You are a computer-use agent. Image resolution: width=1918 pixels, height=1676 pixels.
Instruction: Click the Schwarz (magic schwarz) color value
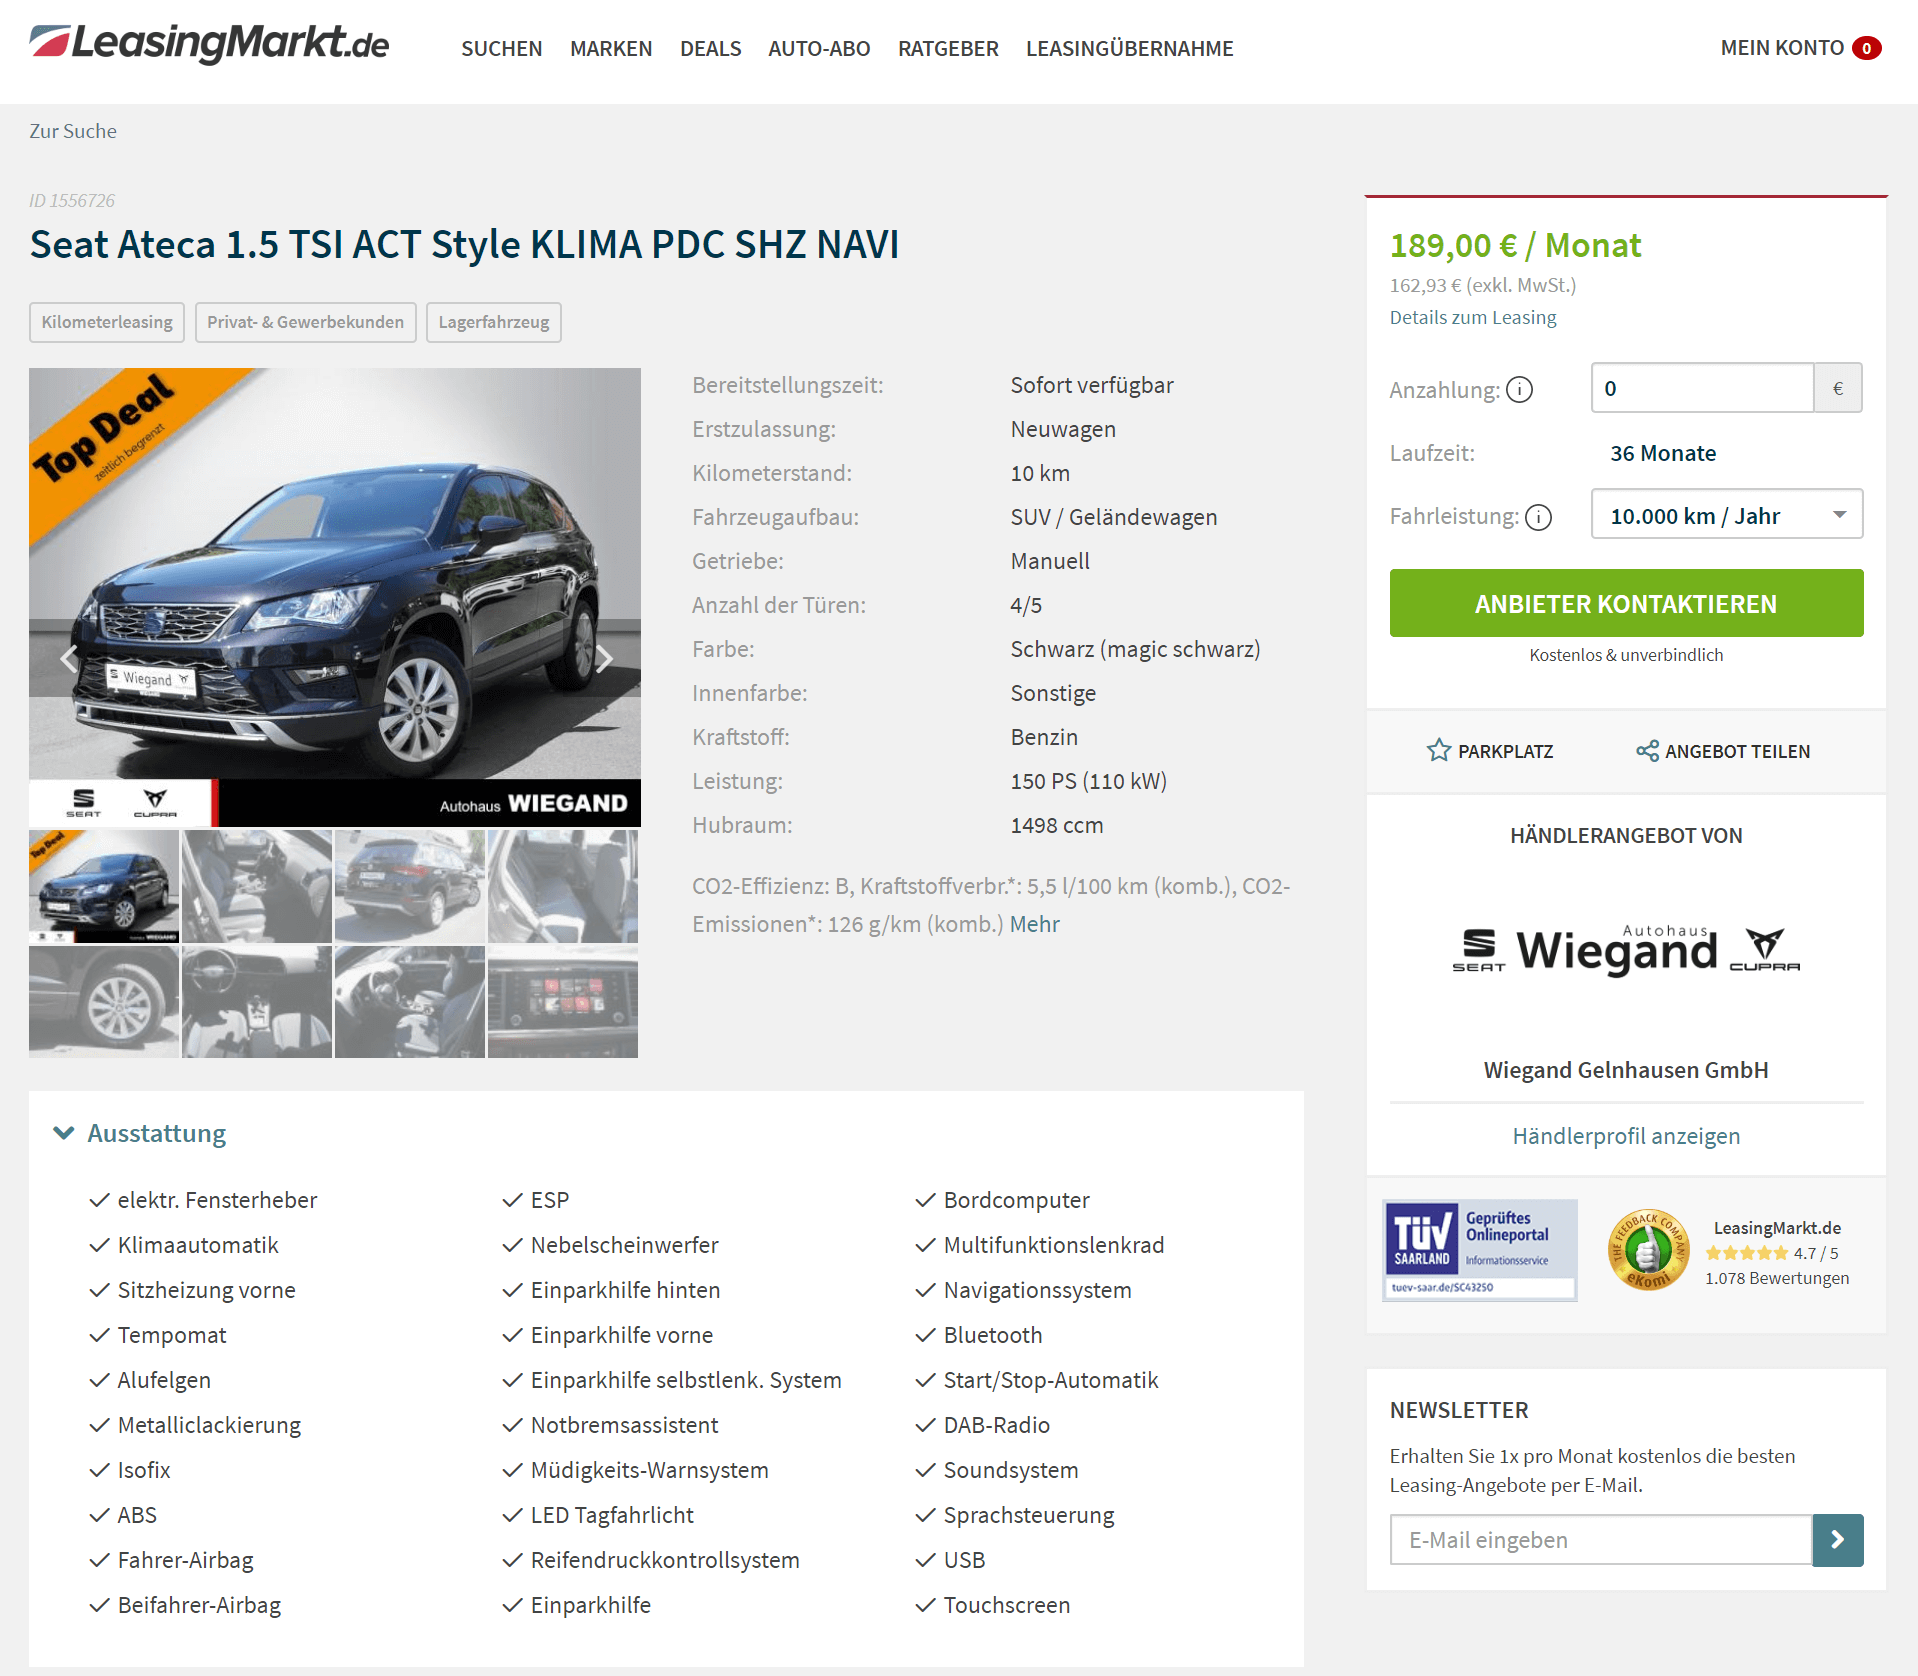click(1135, 649)
